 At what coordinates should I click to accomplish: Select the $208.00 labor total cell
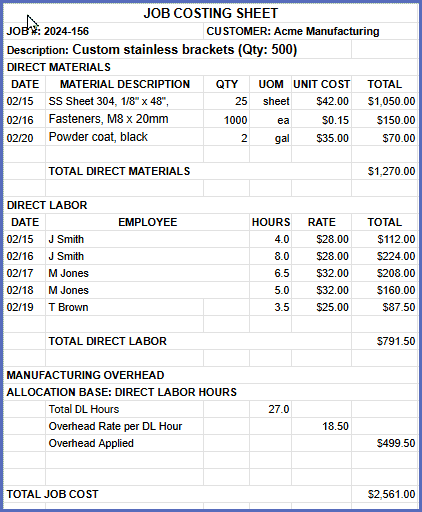385,273
